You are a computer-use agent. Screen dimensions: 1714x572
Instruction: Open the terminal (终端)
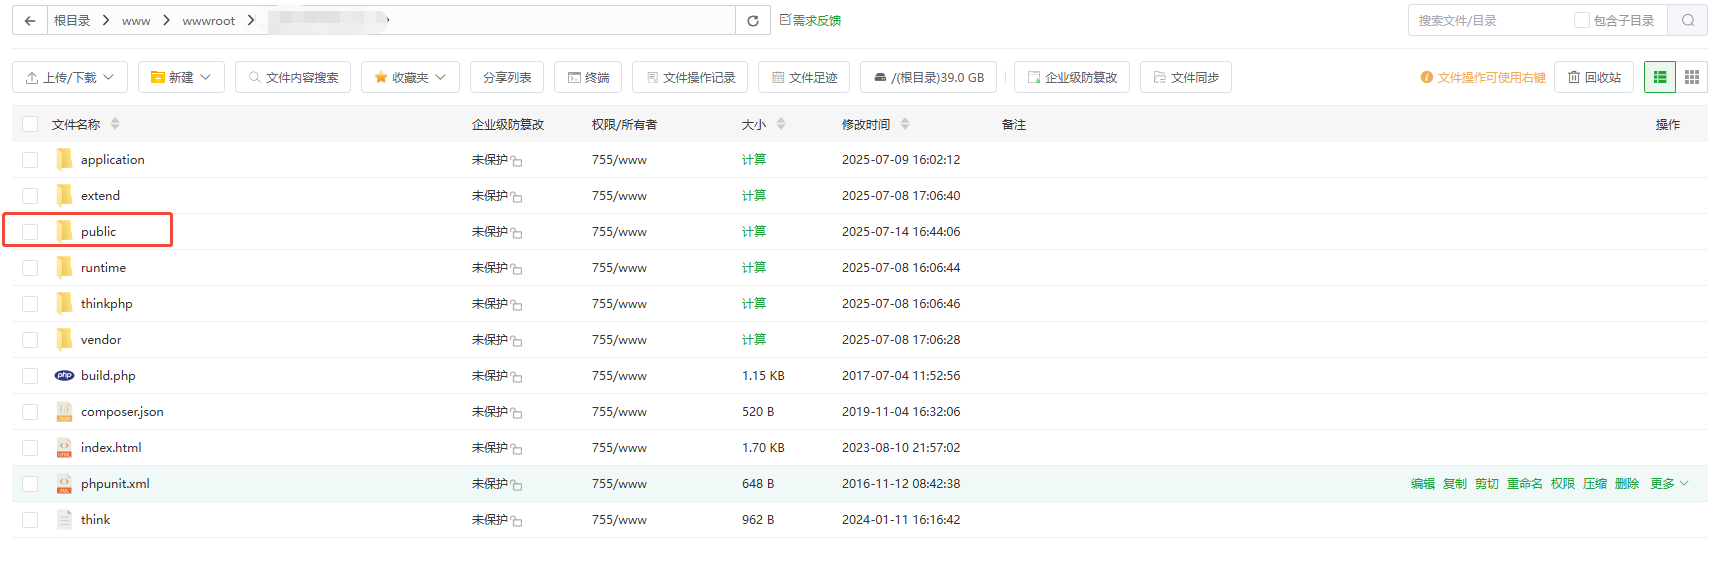(x=588, y=77)
